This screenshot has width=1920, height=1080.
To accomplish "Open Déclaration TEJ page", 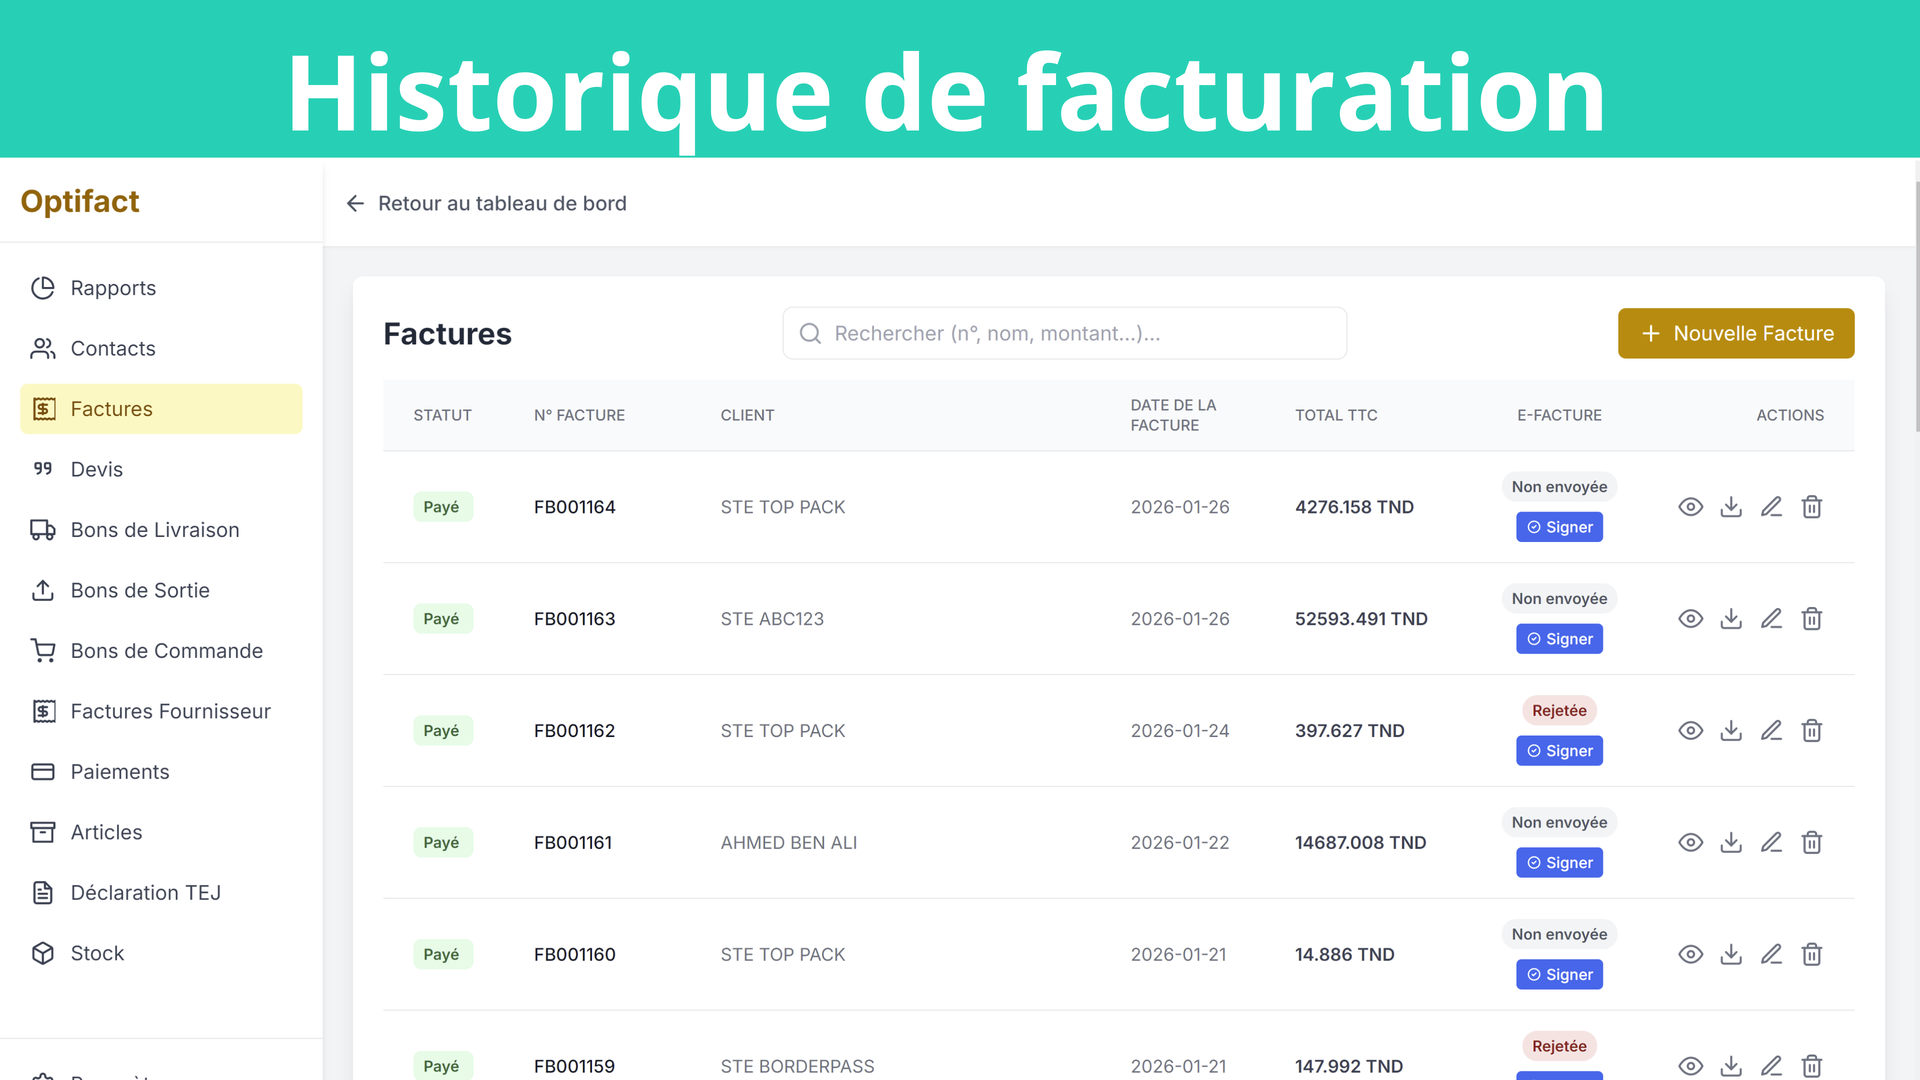I will tap(146, 893).
